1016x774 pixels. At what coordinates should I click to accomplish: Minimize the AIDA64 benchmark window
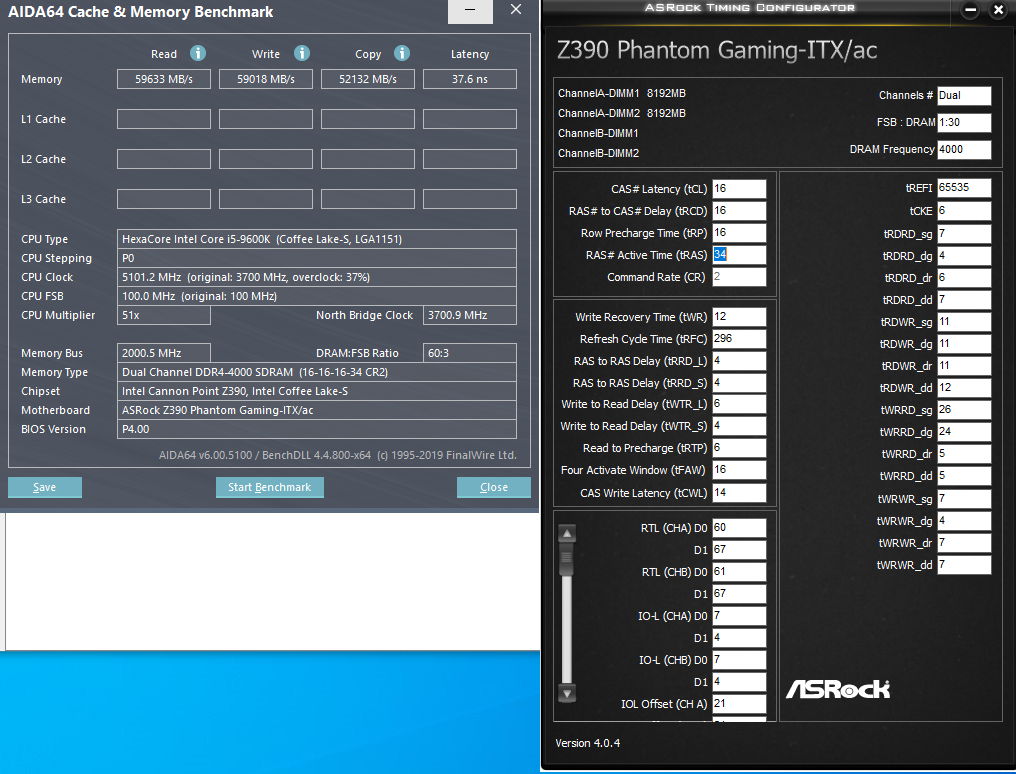[x=470, y=10]
